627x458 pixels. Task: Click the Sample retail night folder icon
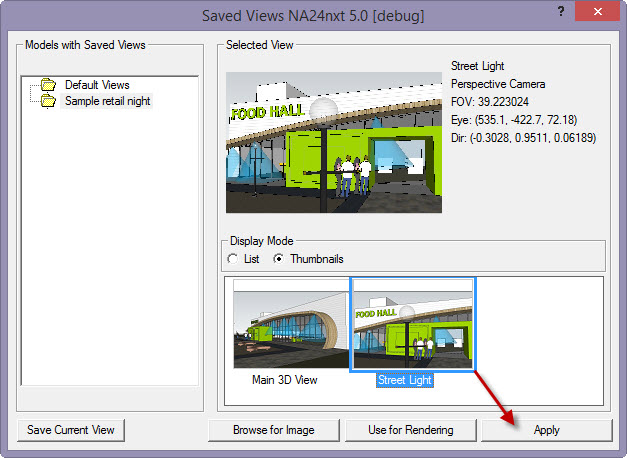[x=47, y=101]
